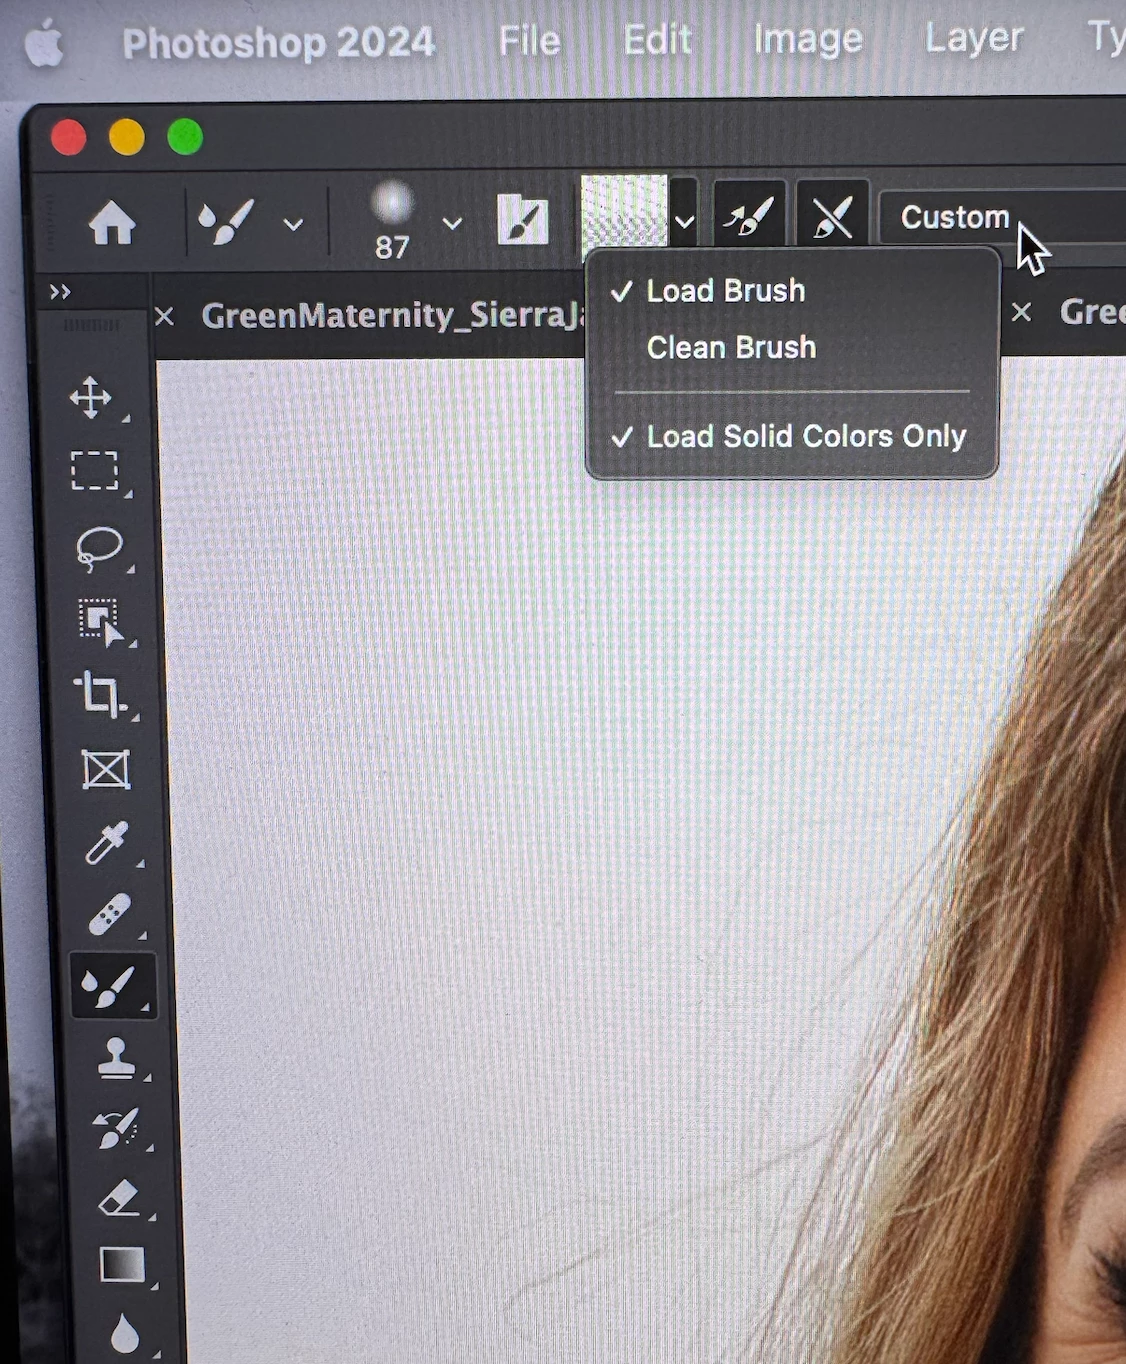Select the Rectangular Marquee tool
This screenshot has height=1364, width=1126.
95,471
